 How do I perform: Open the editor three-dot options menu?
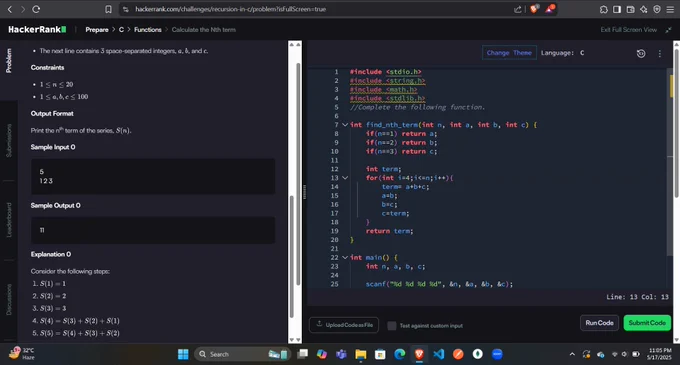[x=660, y=53]
